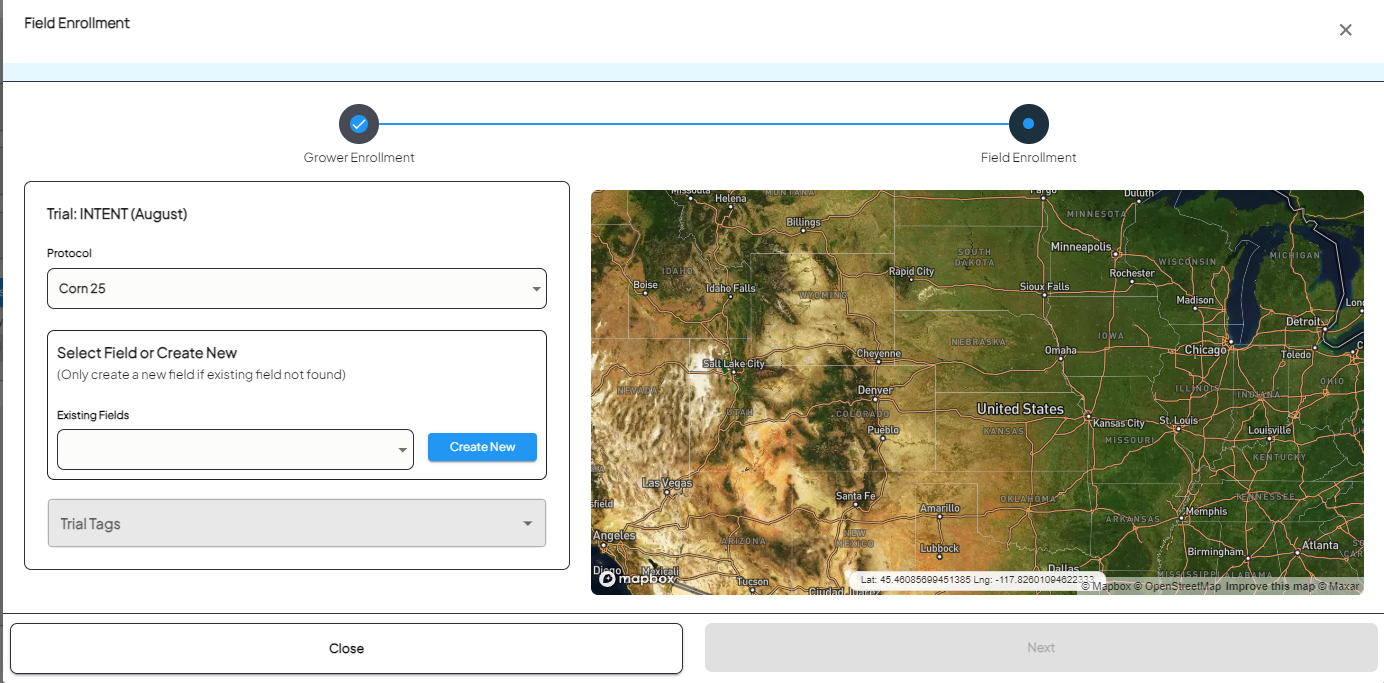This screenshot has height=683, width=1384.
Task: Click Billings on the map
Action: [803, 223]
